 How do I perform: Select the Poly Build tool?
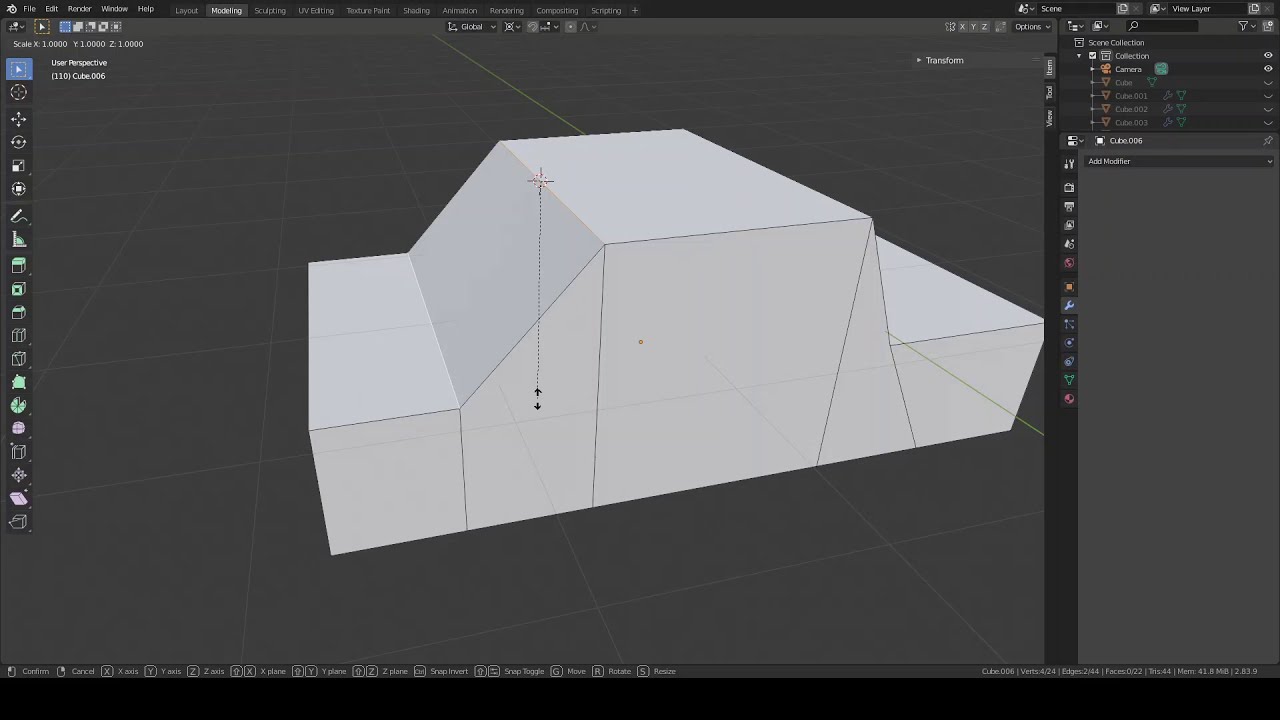click(18, 382)
